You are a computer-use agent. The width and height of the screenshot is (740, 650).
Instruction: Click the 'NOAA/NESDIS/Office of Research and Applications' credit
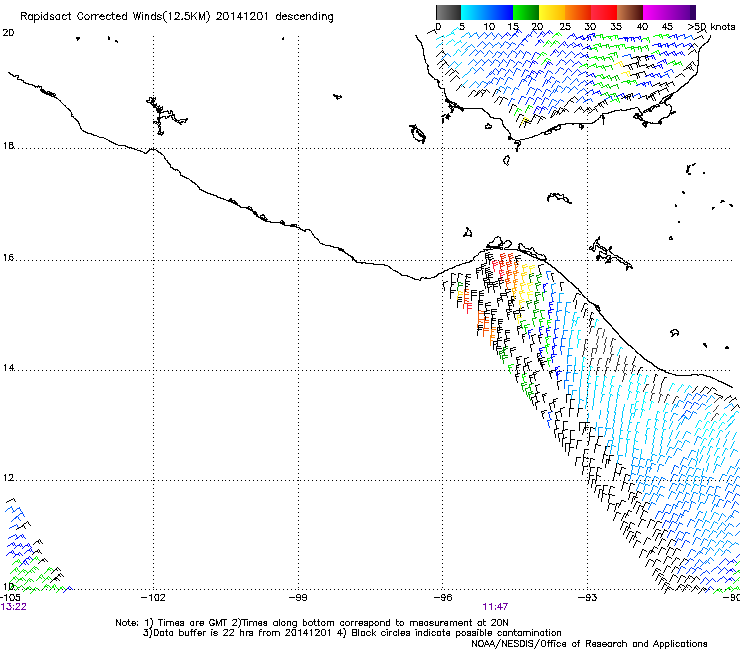[589, 644]
